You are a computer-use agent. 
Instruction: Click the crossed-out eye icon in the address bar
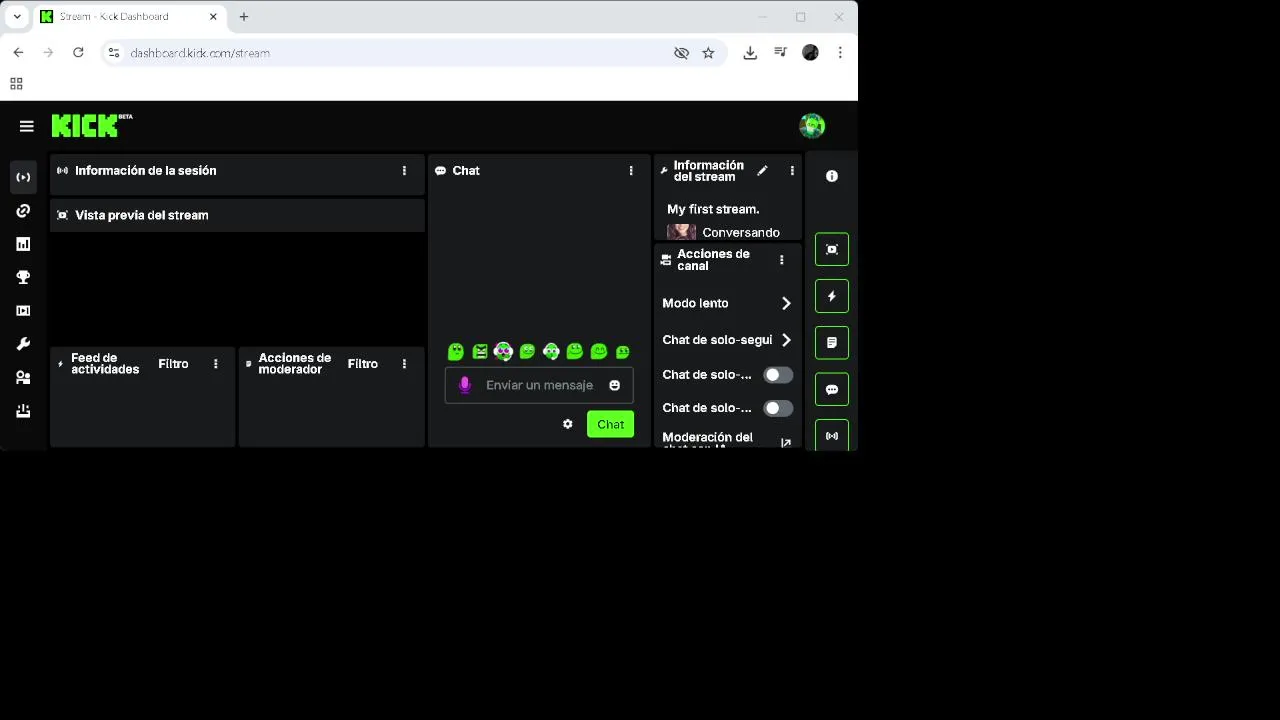pyautogui.click(x=681, y=53)
